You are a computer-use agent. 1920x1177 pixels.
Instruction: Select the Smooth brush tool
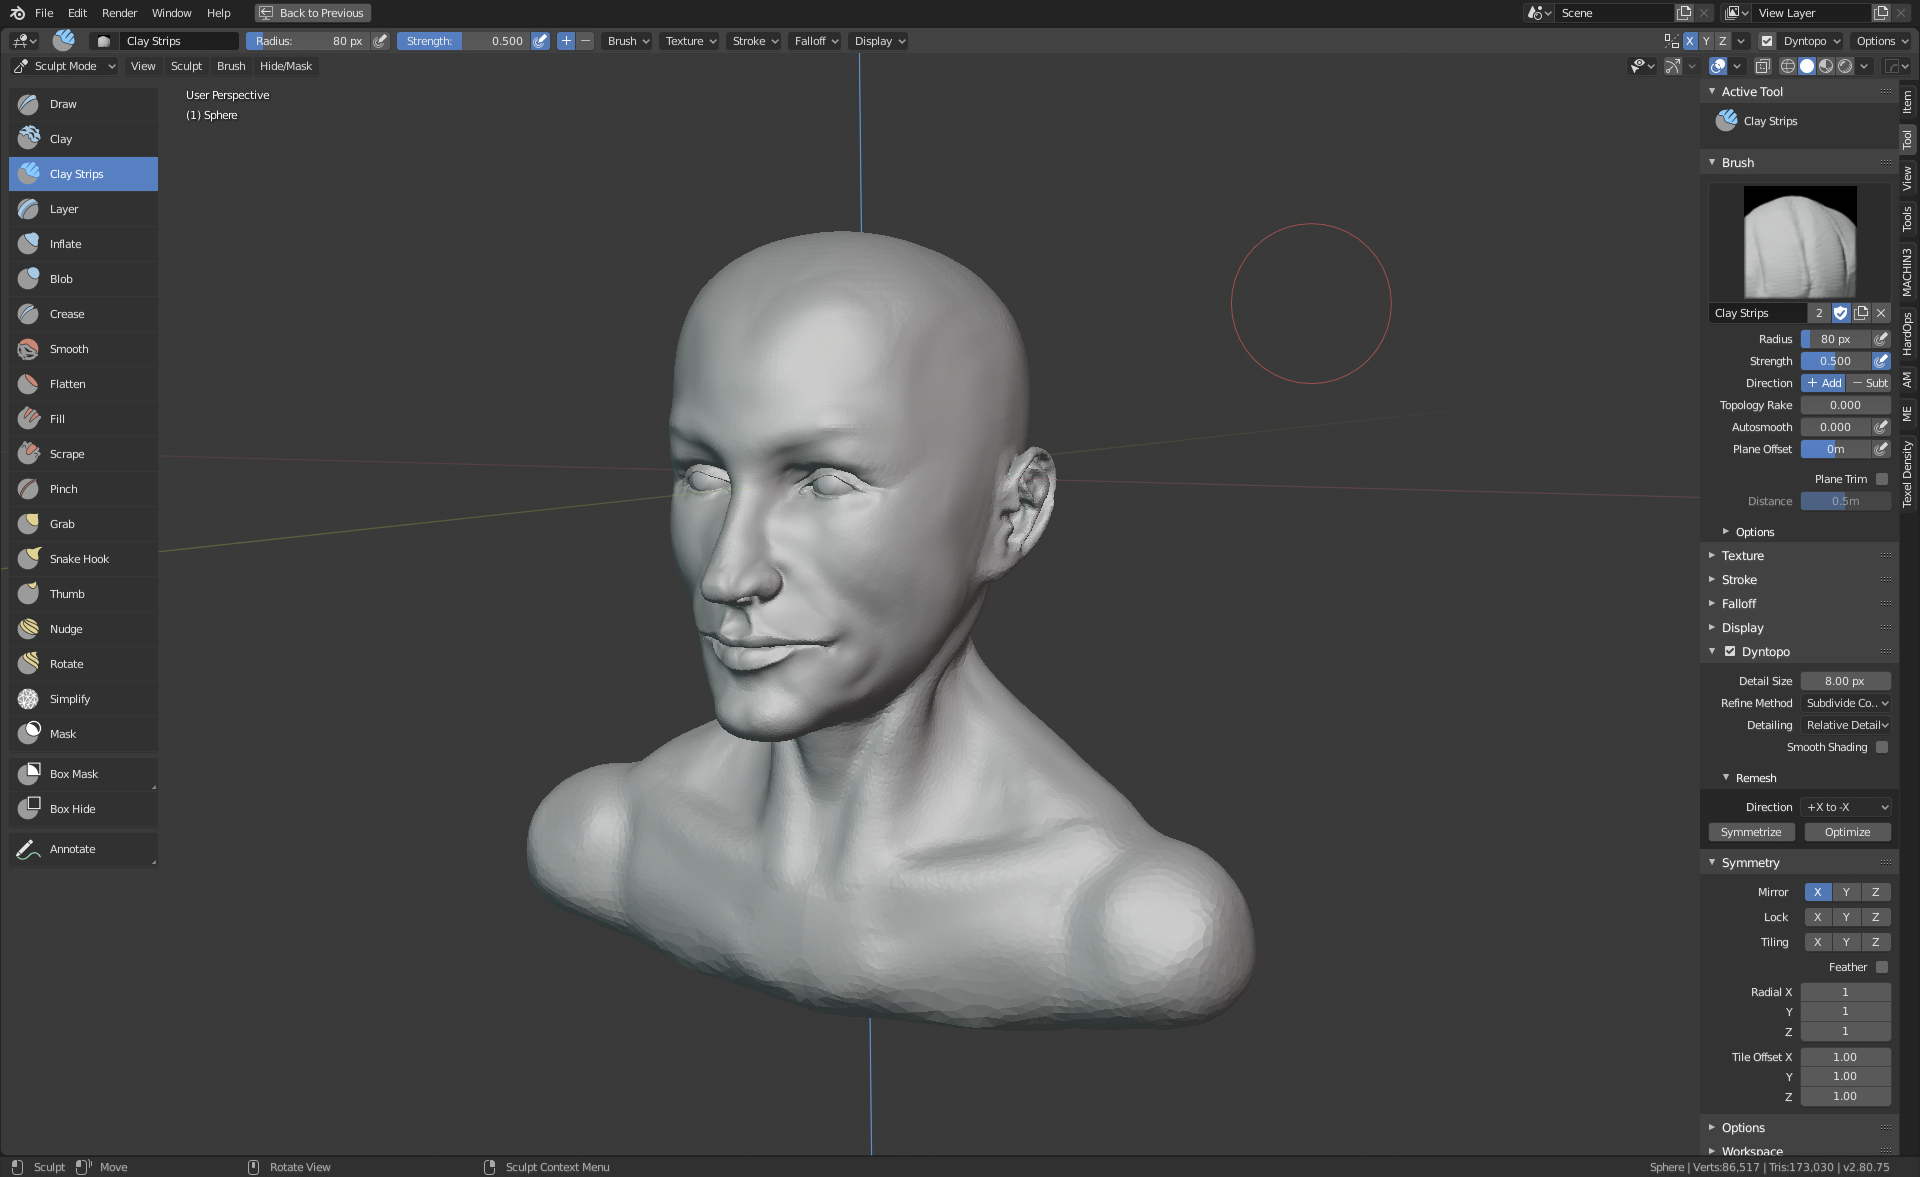69,349
